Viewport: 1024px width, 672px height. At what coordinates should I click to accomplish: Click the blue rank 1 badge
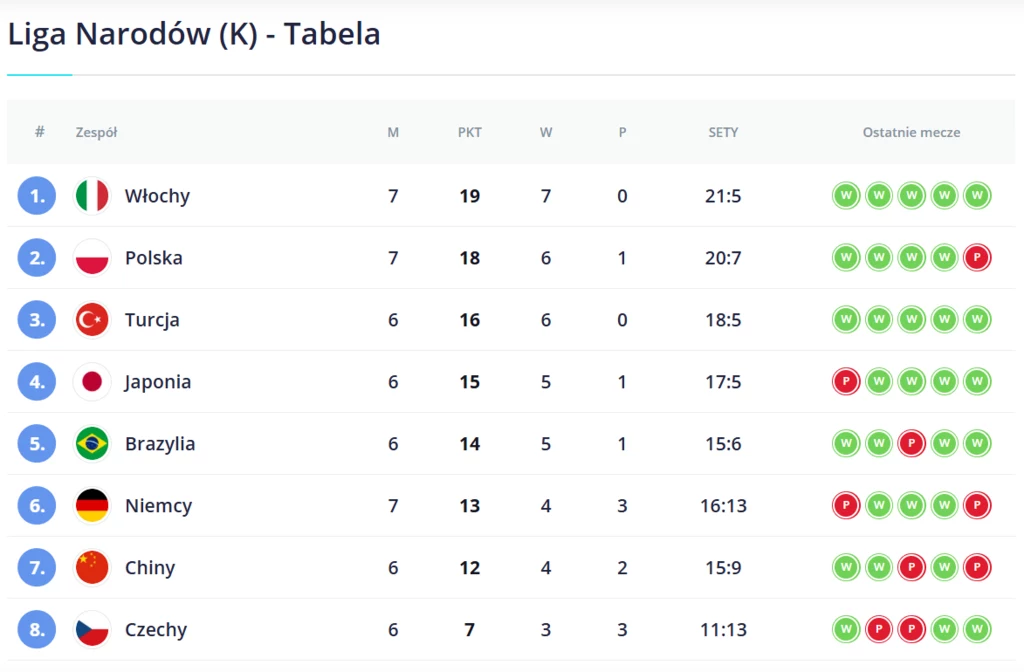click(37, 195)
